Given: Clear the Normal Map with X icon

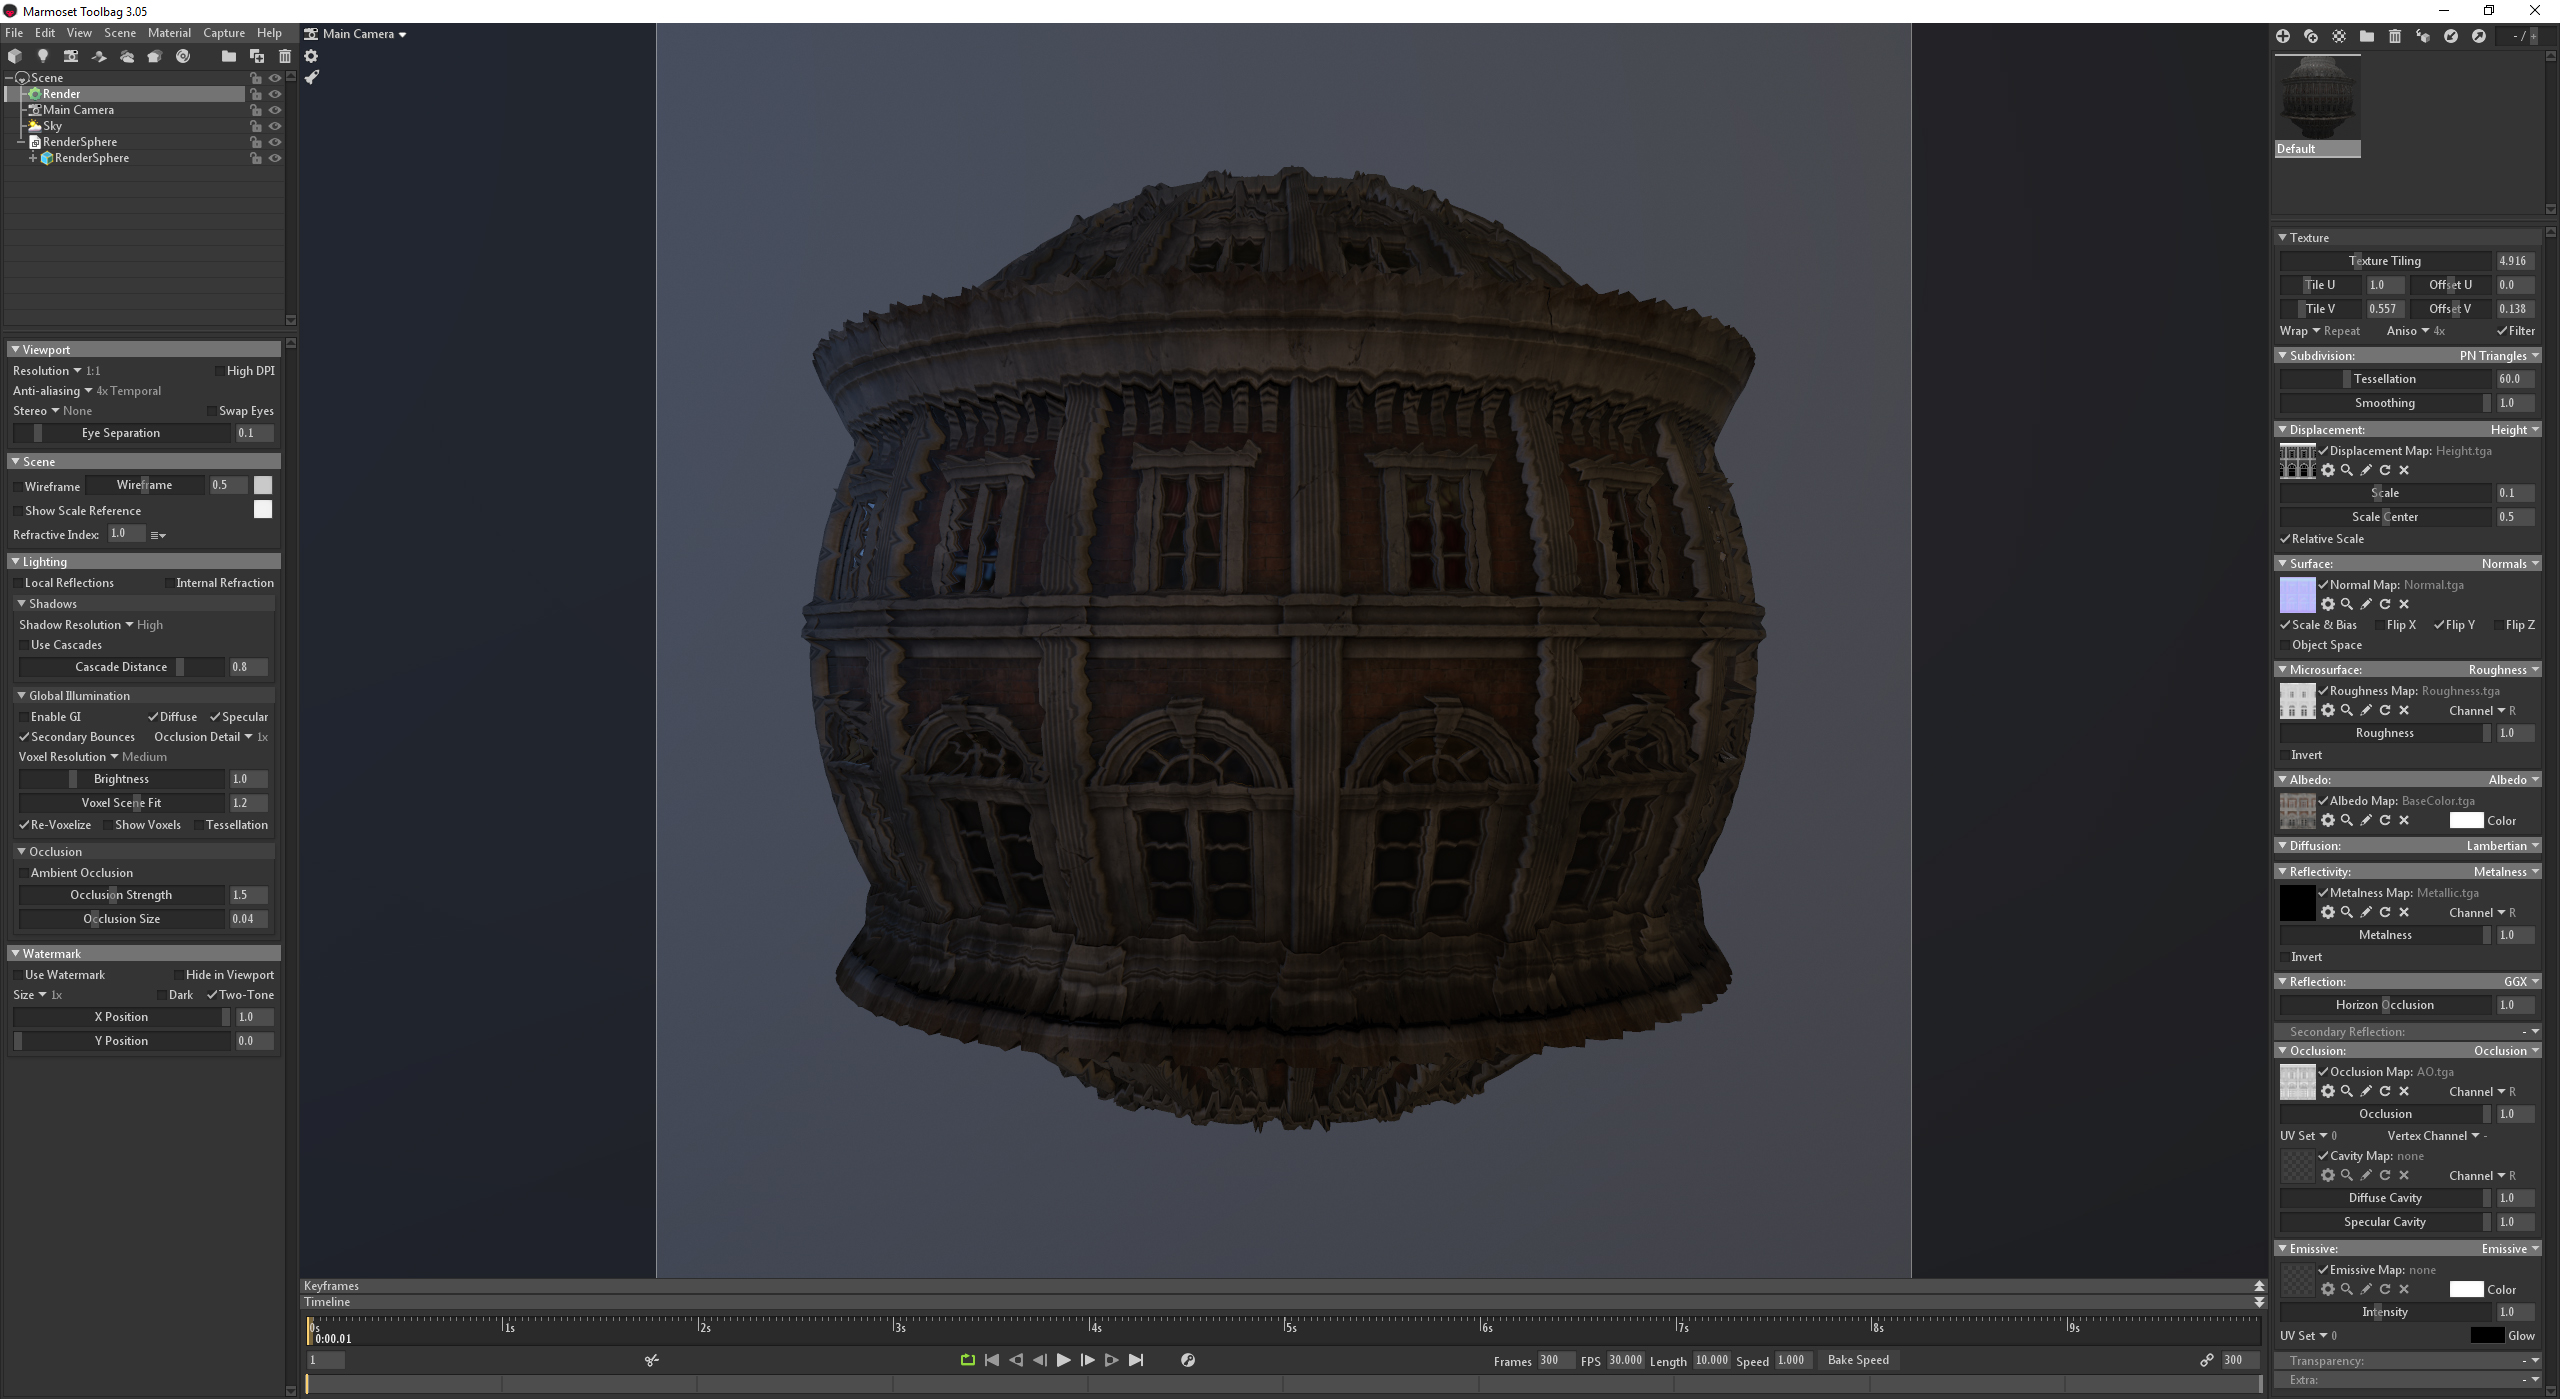Looking at the screenshot, I should [x=2404, y=604].
